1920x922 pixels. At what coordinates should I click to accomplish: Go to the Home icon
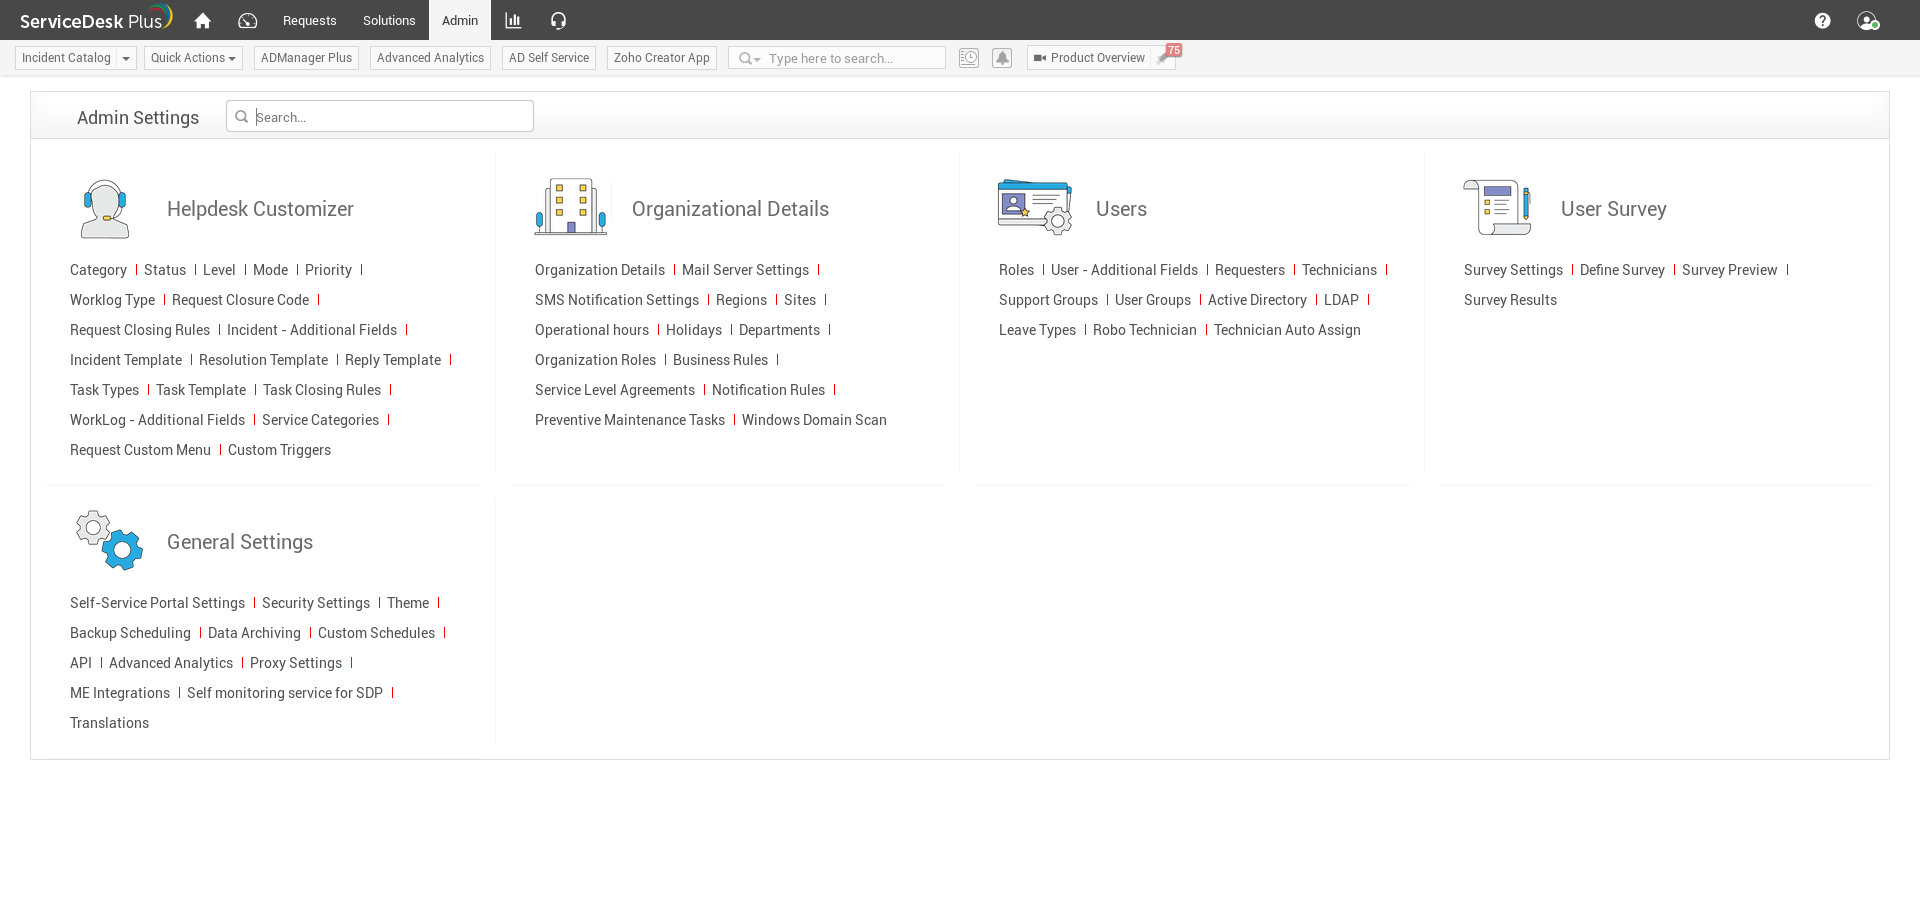pos(203,20)
